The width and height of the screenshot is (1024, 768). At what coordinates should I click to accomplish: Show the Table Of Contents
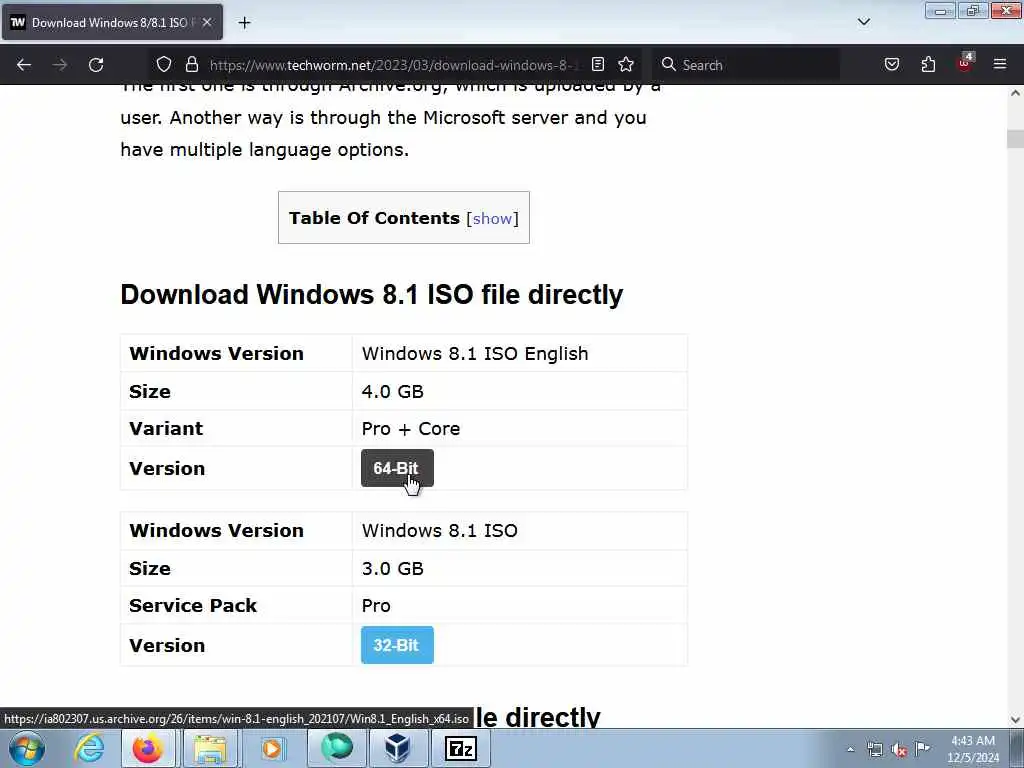pyautogui.click(x=492, y=218)
